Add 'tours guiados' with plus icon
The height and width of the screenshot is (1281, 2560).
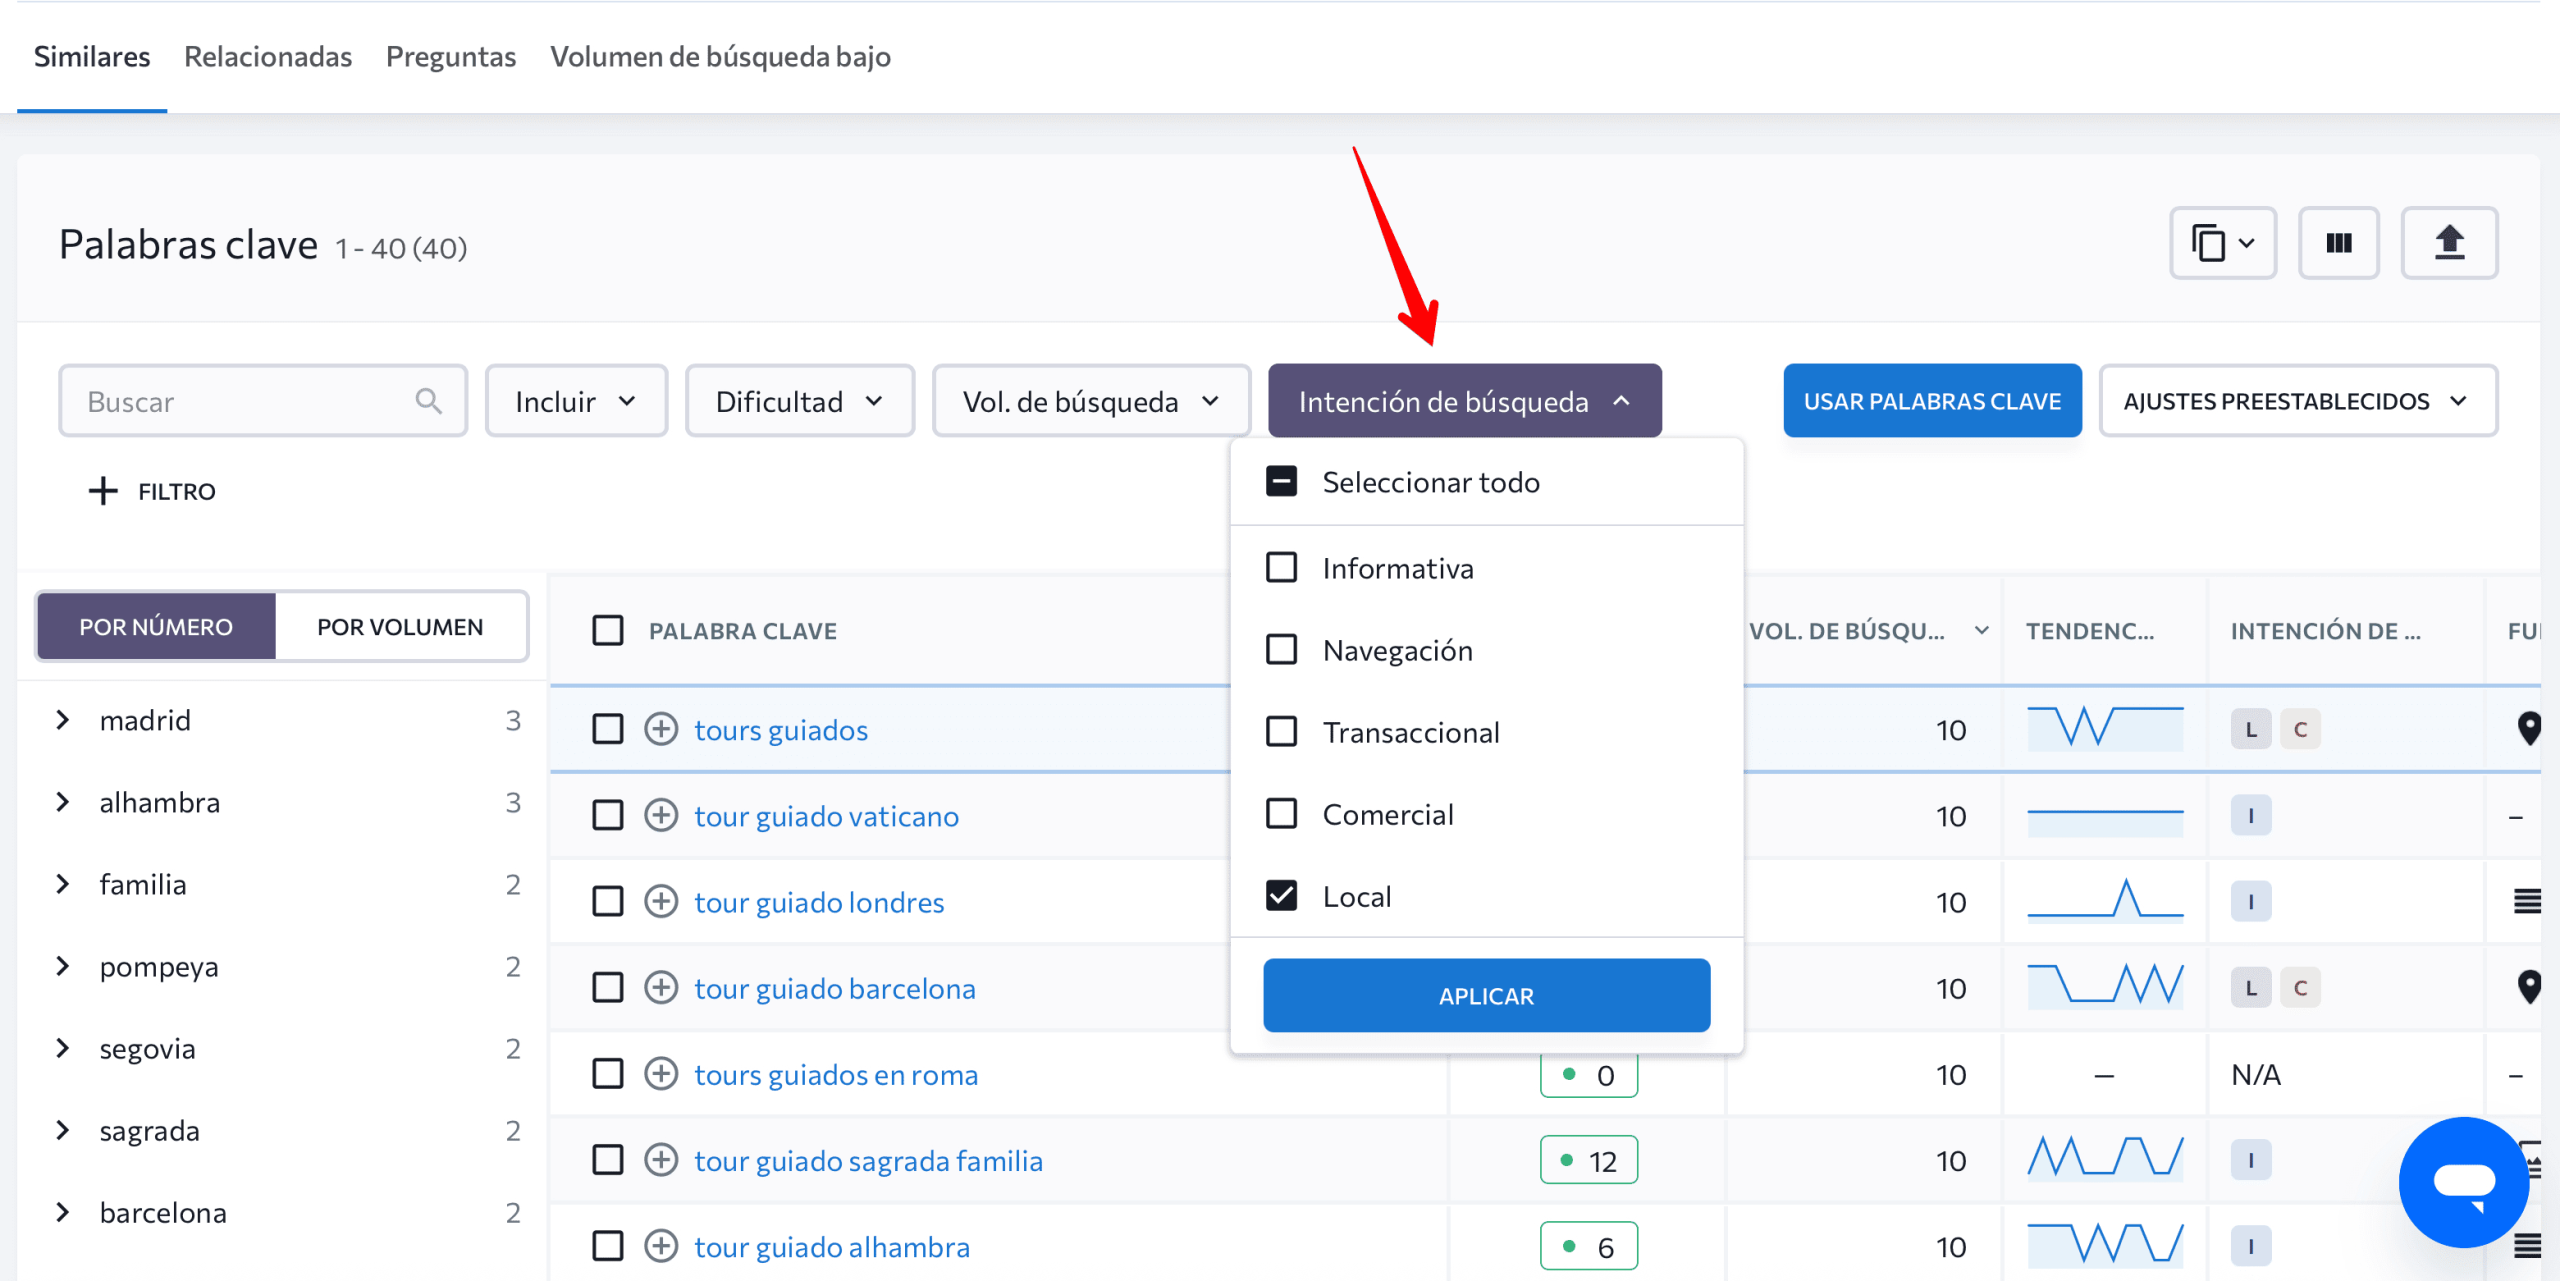pyautogui.click(x=660, y=729)
